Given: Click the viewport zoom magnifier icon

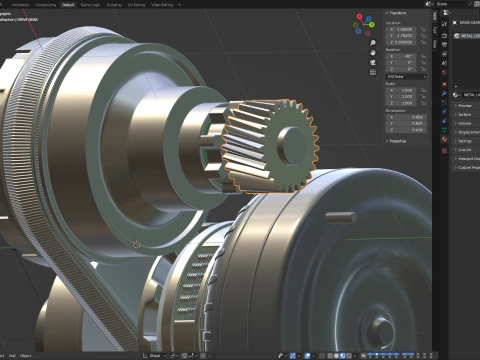Looking at the screenshot, I should [x=373, y=43].
